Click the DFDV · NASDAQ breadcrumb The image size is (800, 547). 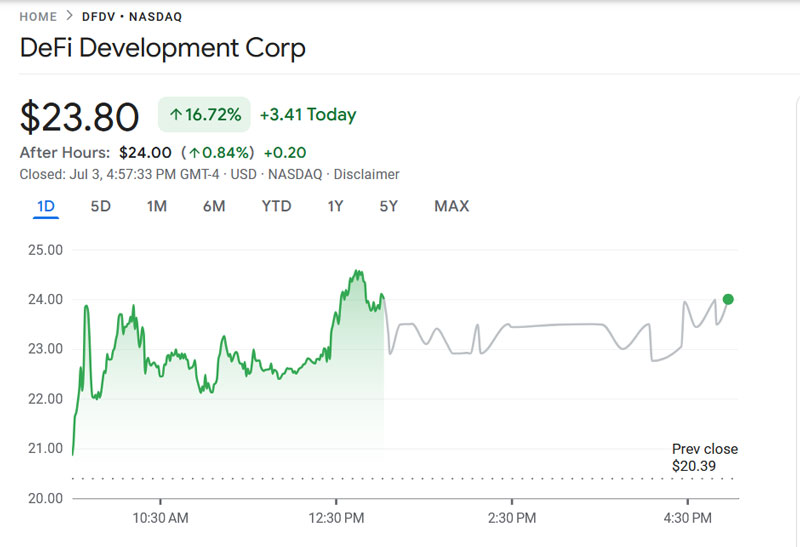coord(132,17)
